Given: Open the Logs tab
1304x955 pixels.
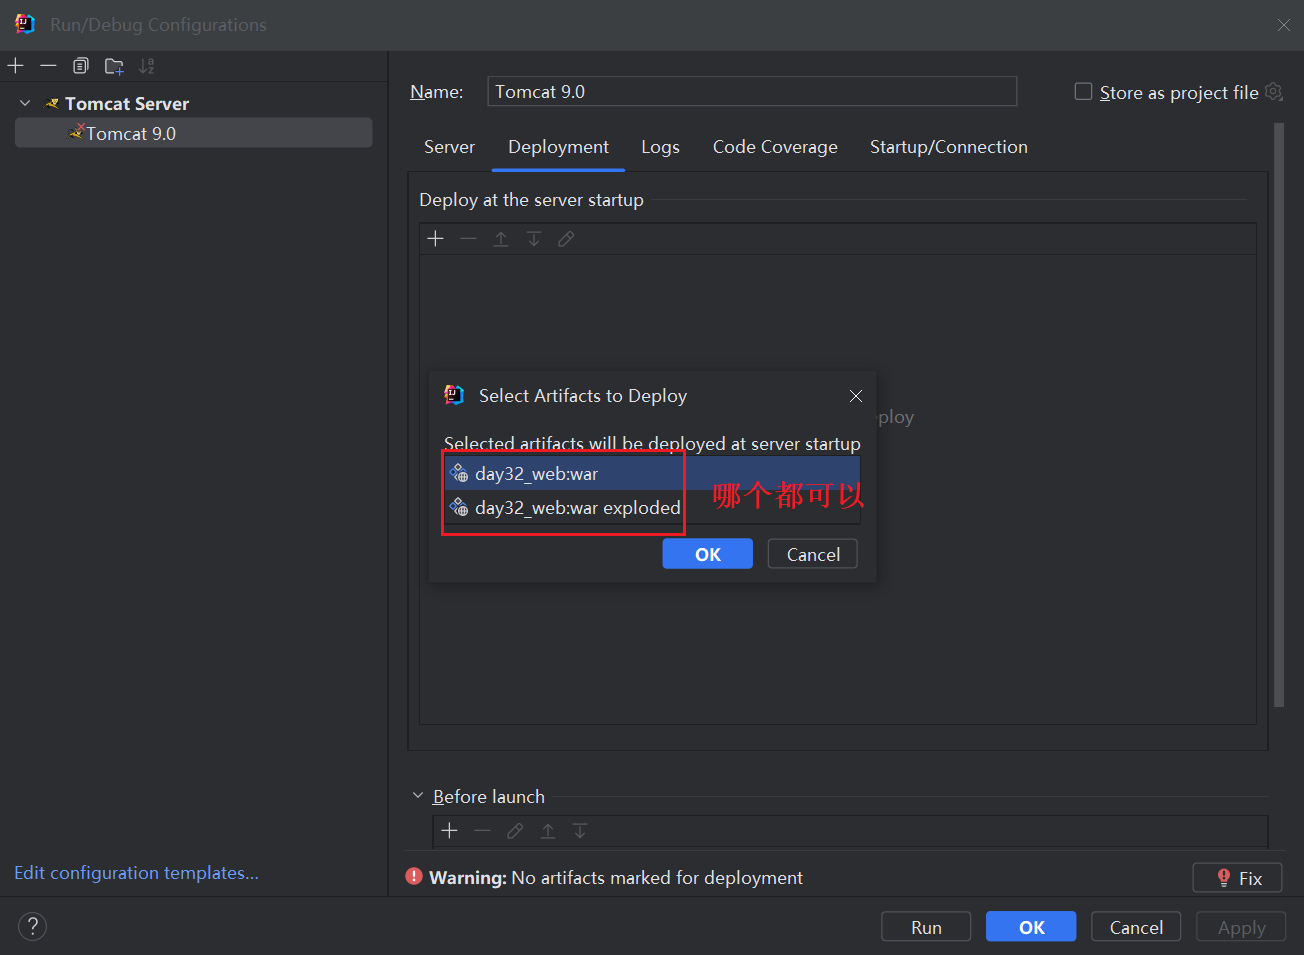Looking at the screenshot, I should 660,147.
